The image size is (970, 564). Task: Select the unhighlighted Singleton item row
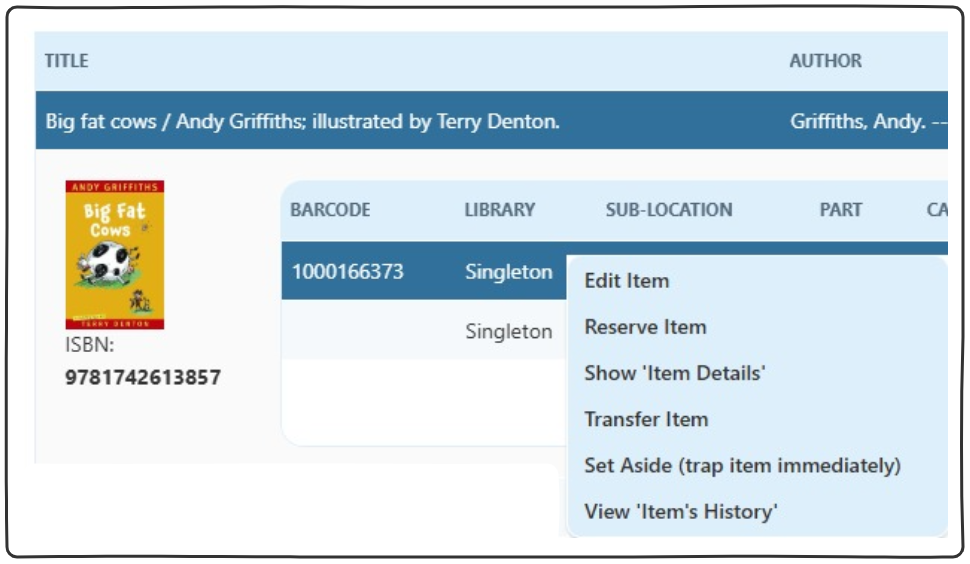click(x=508, y=332)
